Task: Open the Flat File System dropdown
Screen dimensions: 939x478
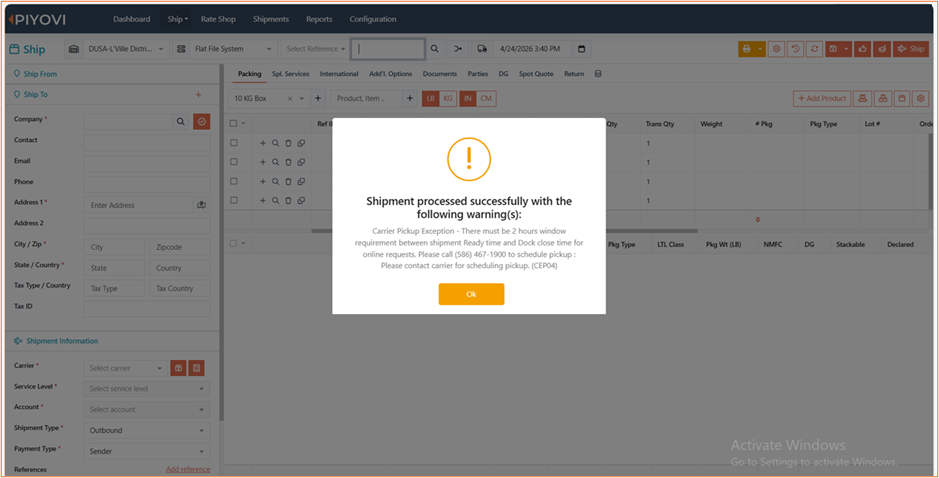Action: (x=233, y=49)
